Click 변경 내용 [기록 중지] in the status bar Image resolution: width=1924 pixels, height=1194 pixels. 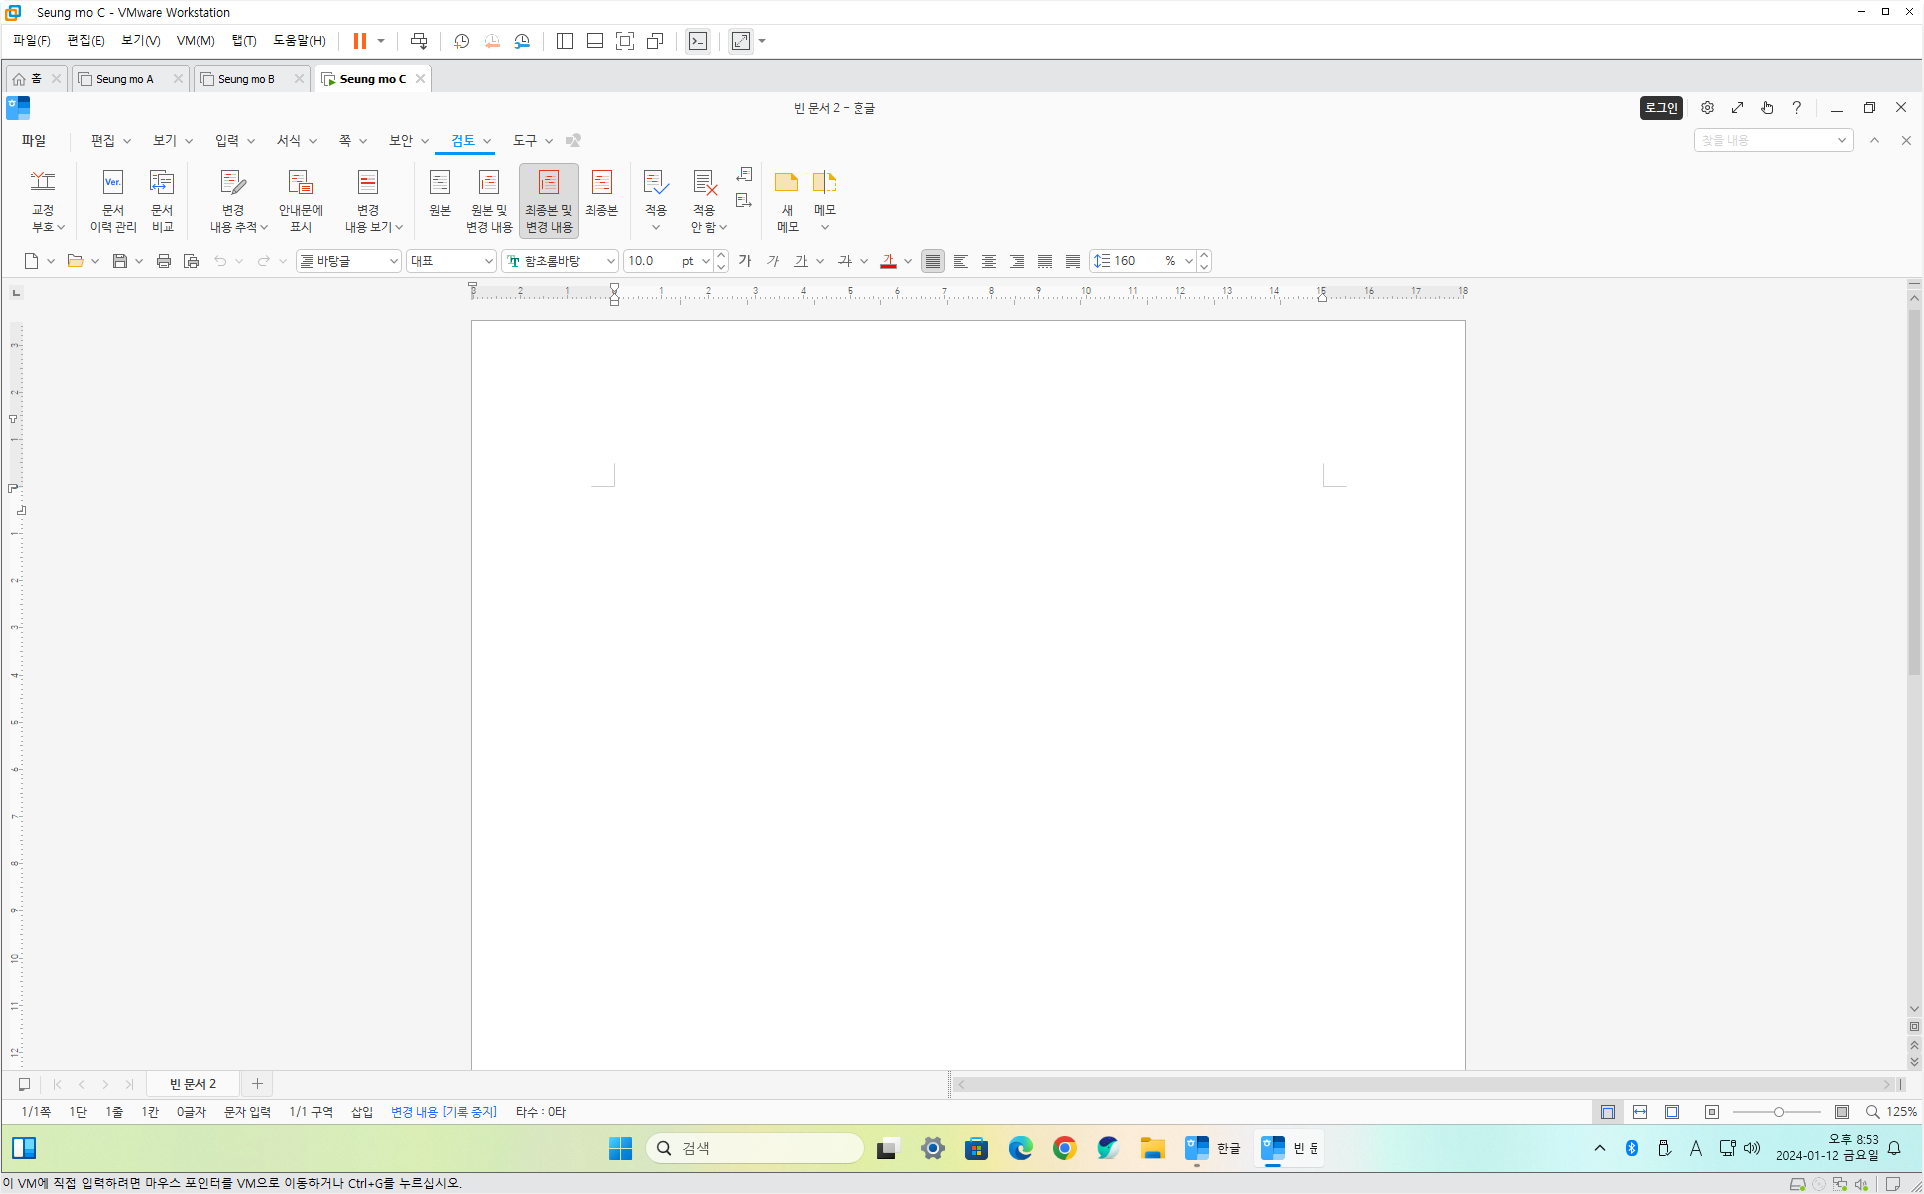tap(443, 1112)
